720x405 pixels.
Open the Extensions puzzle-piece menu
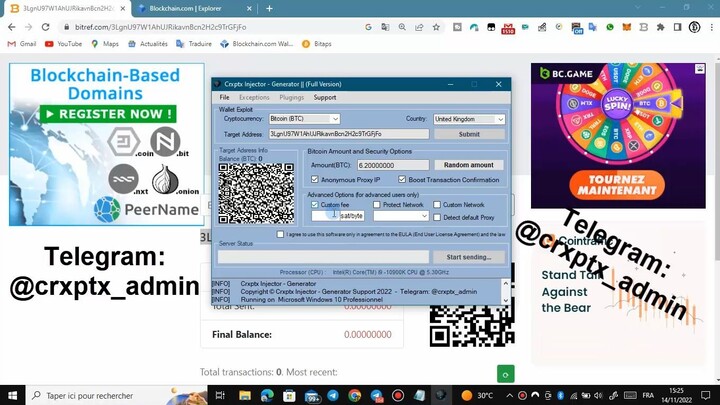[x=660, y=27]
